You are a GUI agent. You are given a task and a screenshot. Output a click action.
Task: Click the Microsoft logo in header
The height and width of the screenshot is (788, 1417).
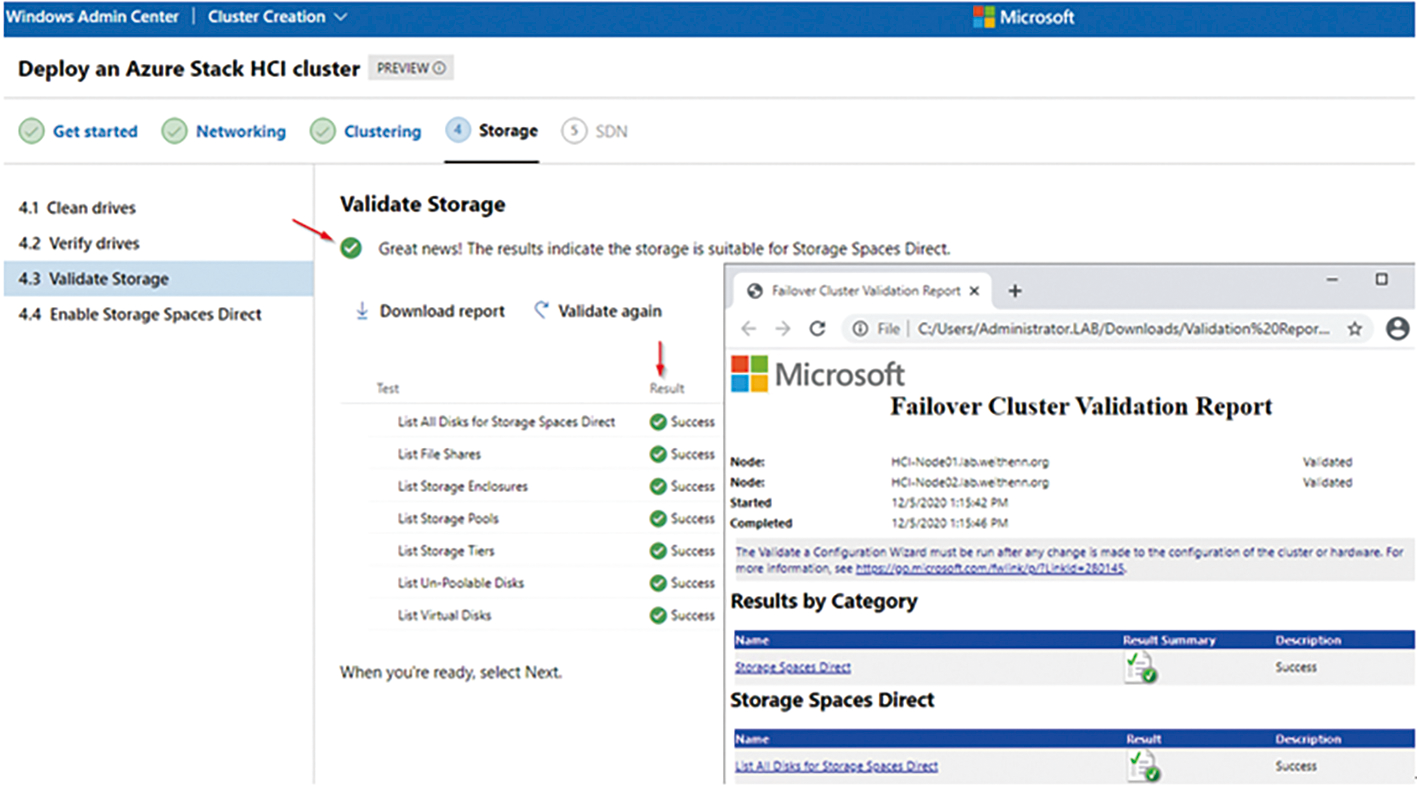coord(1024,17)
